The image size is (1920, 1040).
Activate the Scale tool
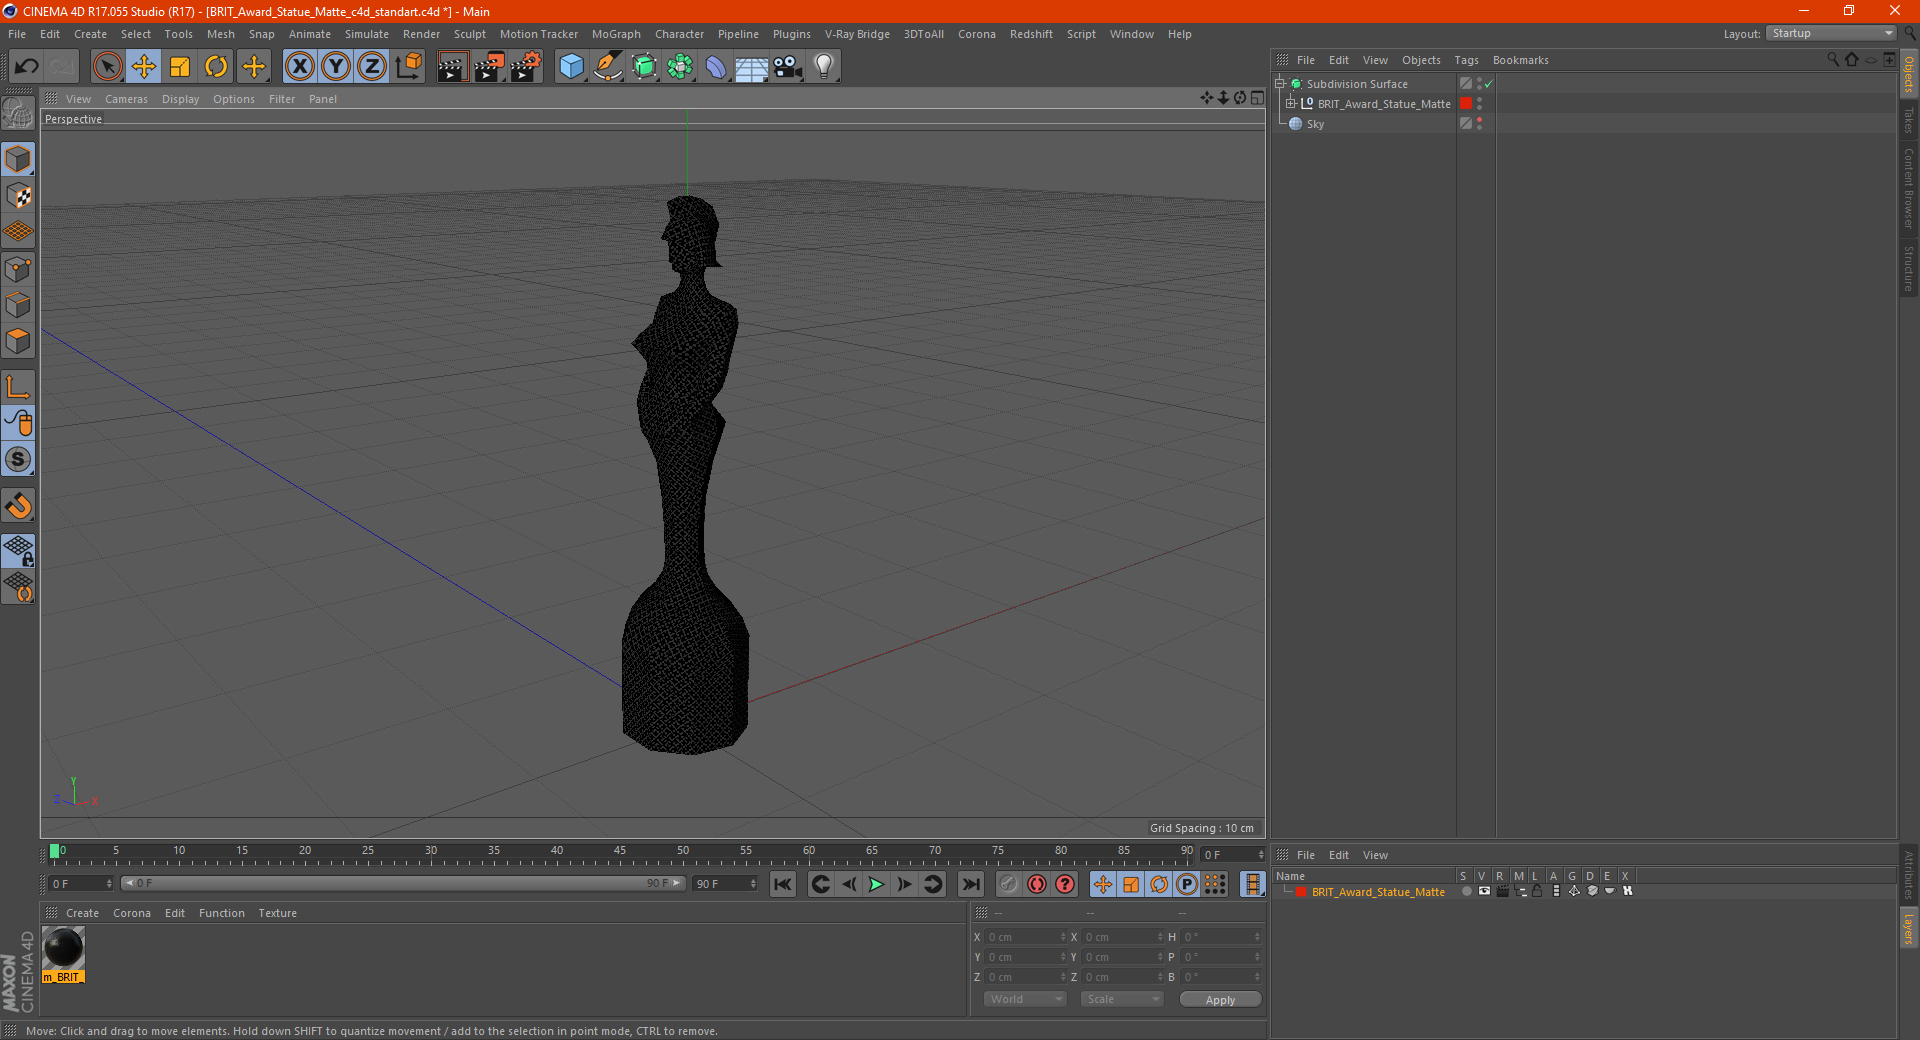click(180, 67)
